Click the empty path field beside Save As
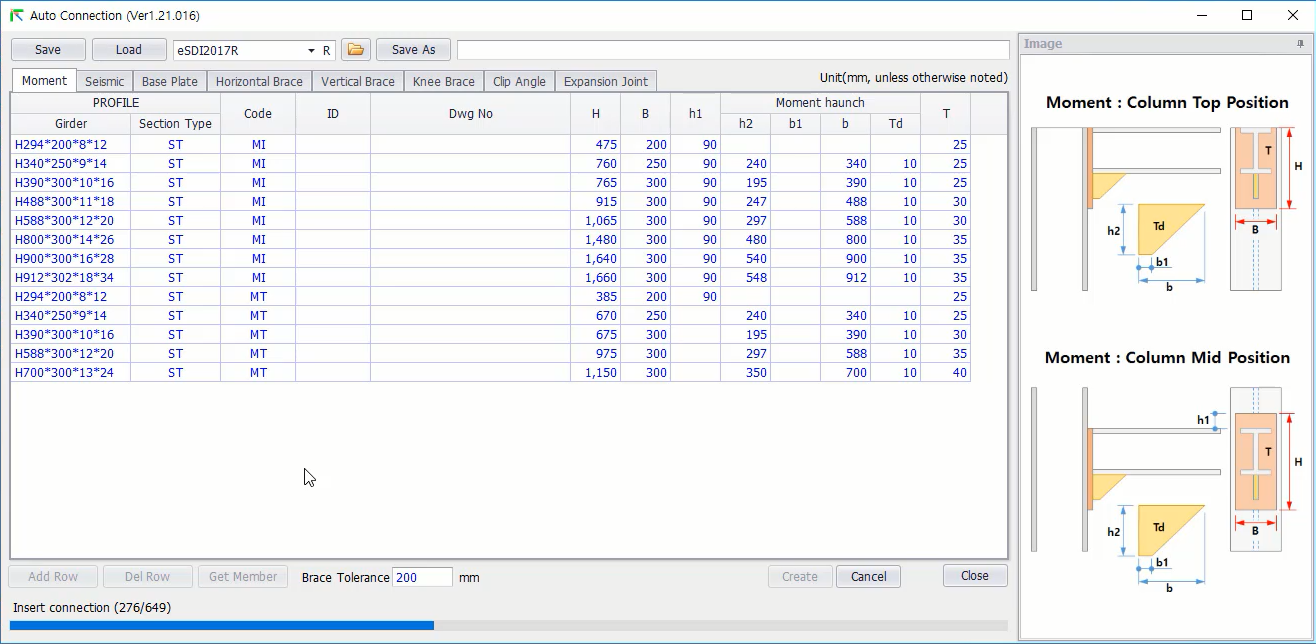 click(732, 50)
